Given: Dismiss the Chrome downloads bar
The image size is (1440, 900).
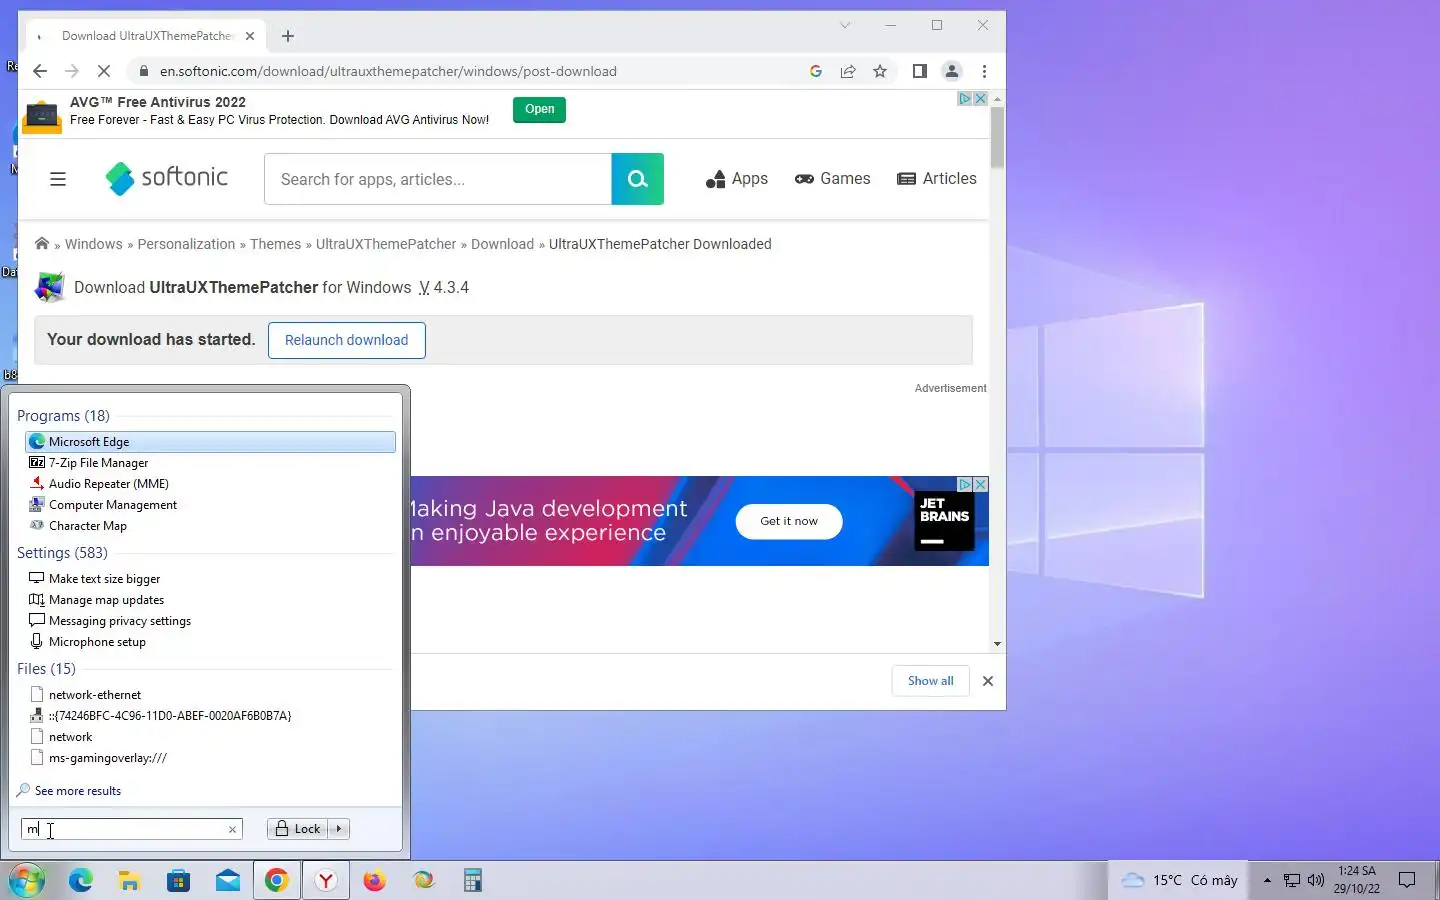Looking at the screenshot, I should click(988, 681).
